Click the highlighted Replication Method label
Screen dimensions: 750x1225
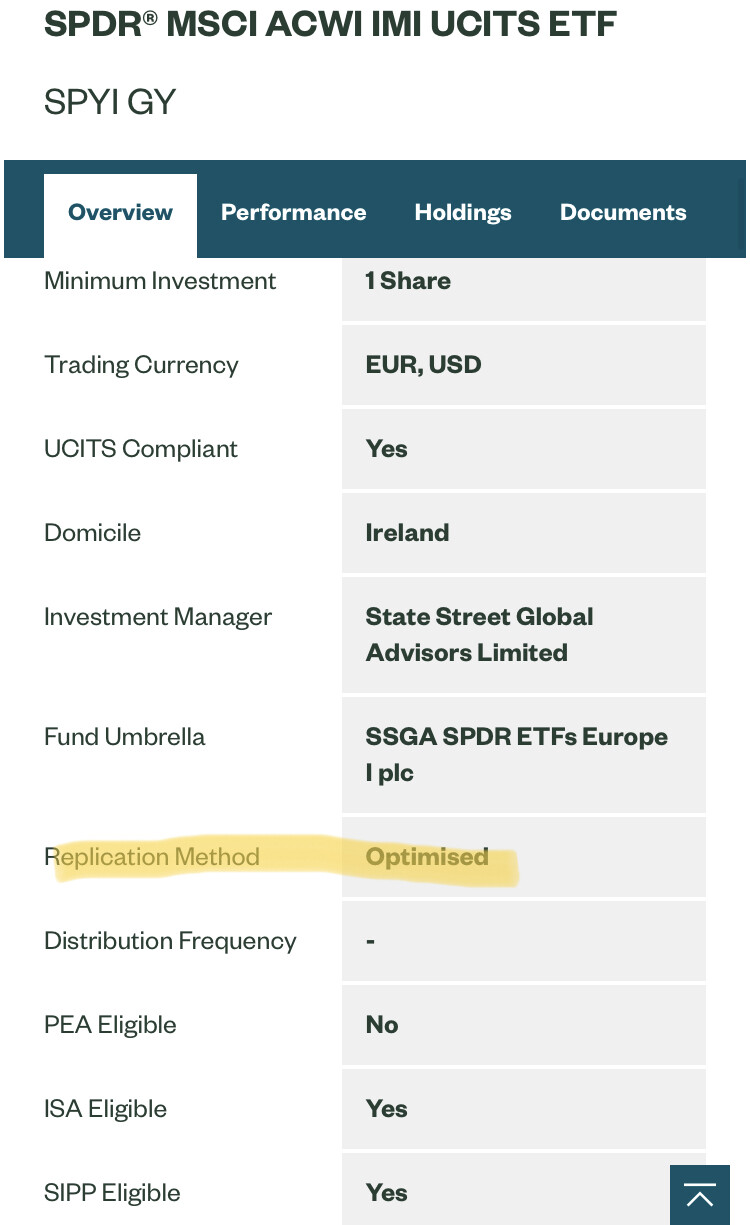(152, 857)
